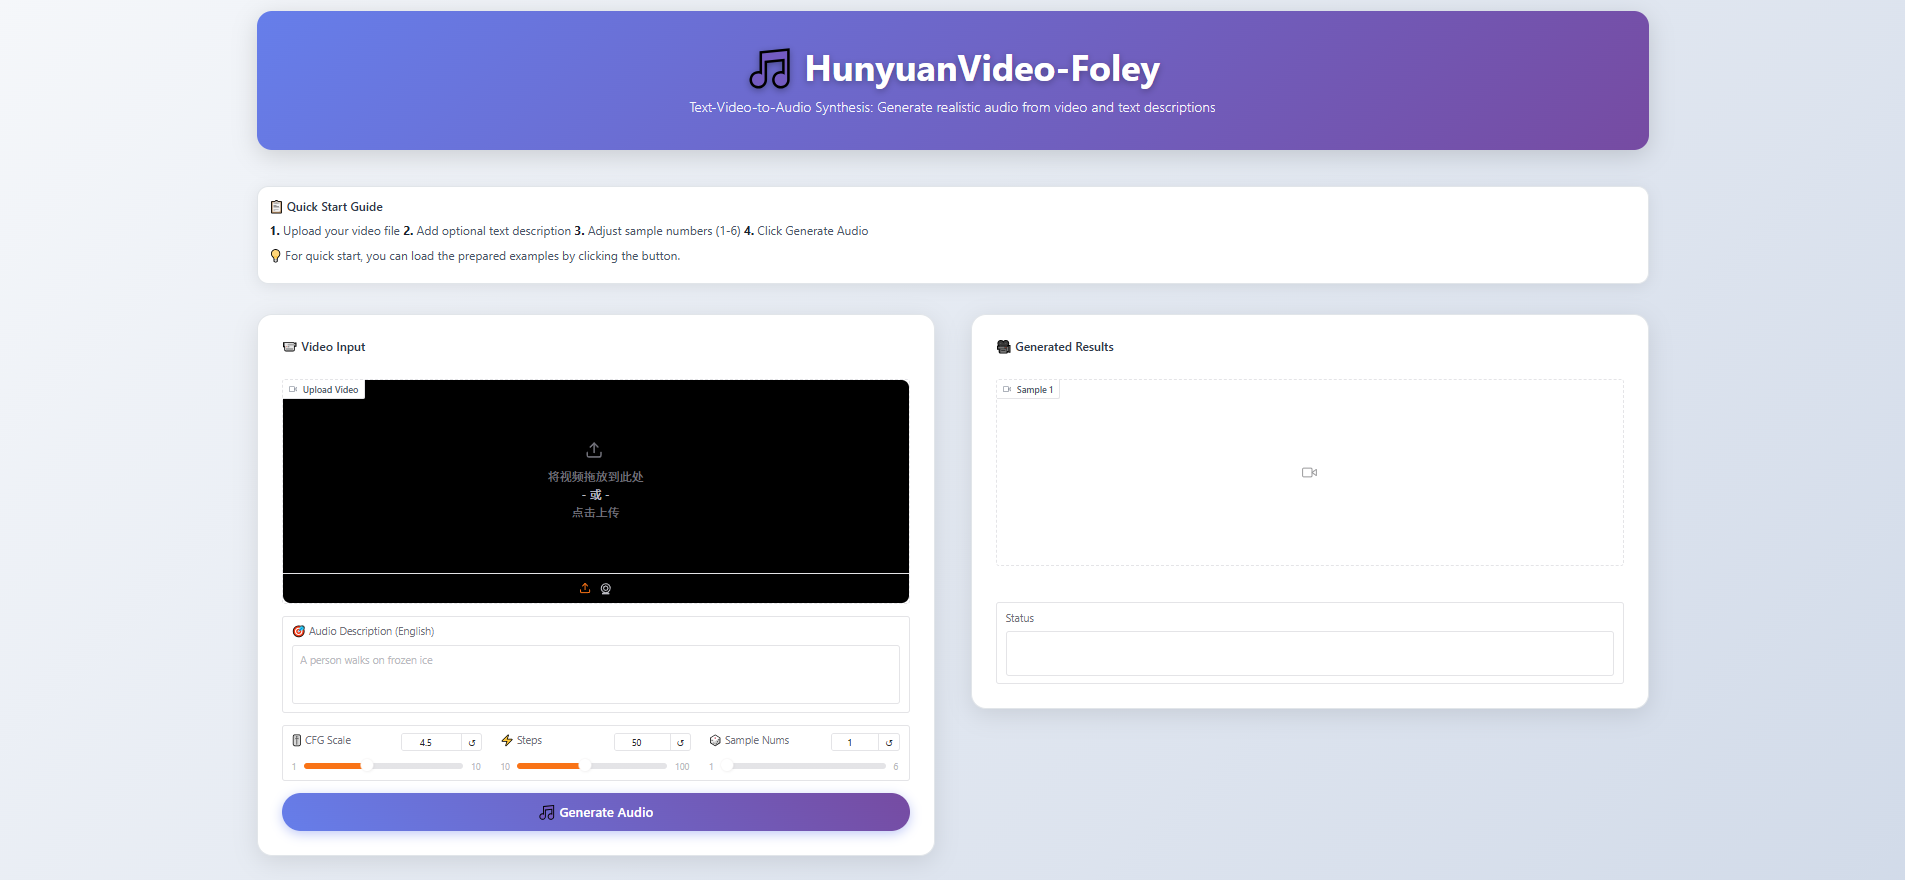The image size is (1905, 880).
Task: Click the Generated Results heading
Action: pyautogui.click(x=1064, y=347)
